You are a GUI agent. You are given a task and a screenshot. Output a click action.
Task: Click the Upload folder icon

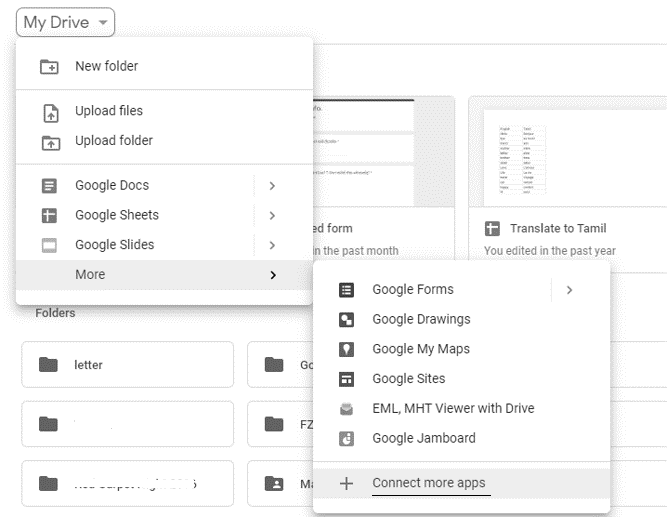[51, 143]
